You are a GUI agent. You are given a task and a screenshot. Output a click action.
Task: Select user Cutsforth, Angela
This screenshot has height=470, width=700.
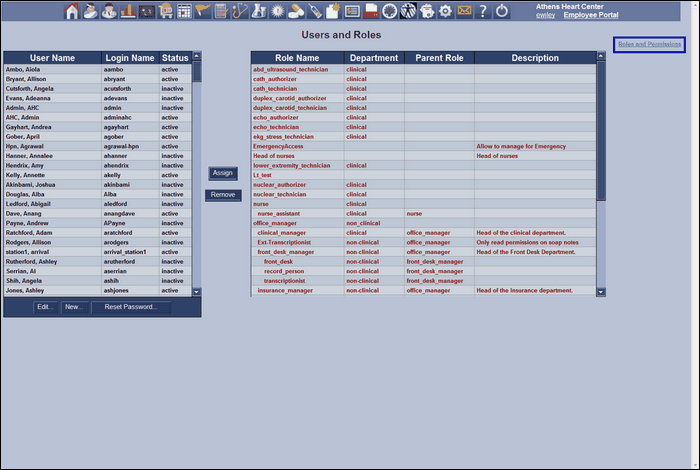(x=98, y=89)
